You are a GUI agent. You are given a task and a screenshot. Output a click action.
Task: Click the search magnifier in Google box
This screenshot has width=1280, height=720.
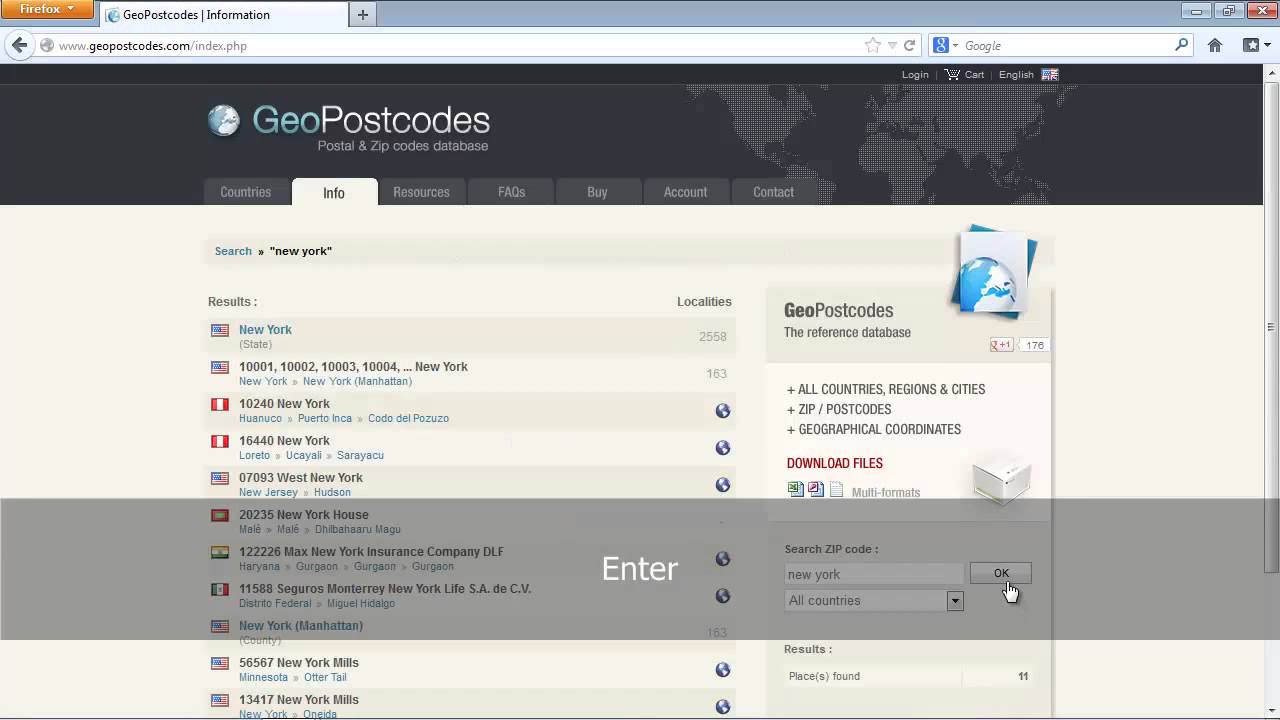(x=1181, y=45)
